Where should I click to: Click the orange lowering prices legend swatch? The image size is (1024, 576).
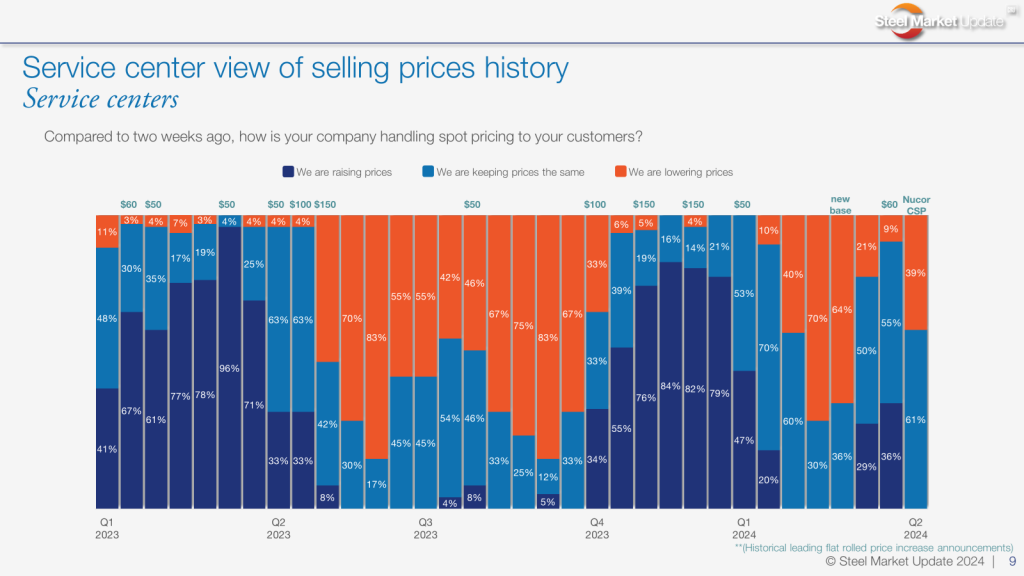[x=620, y=172]
